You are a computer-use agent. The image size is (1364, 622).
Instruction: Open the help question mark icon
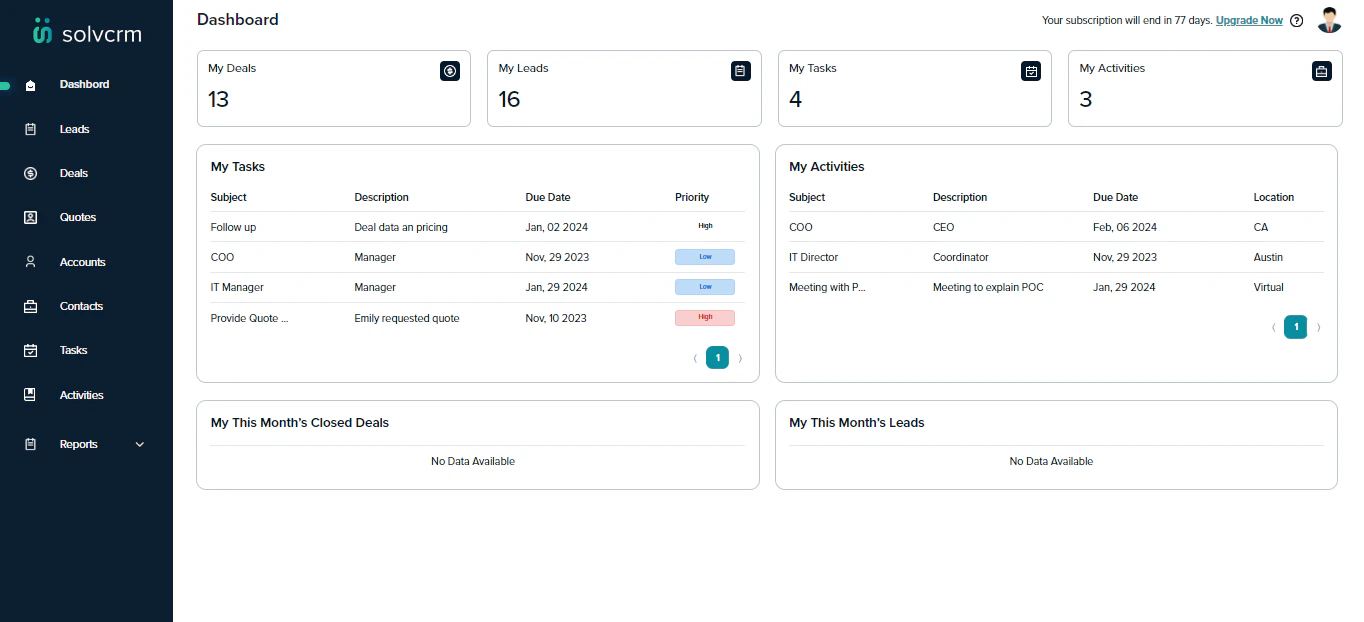1297,20
